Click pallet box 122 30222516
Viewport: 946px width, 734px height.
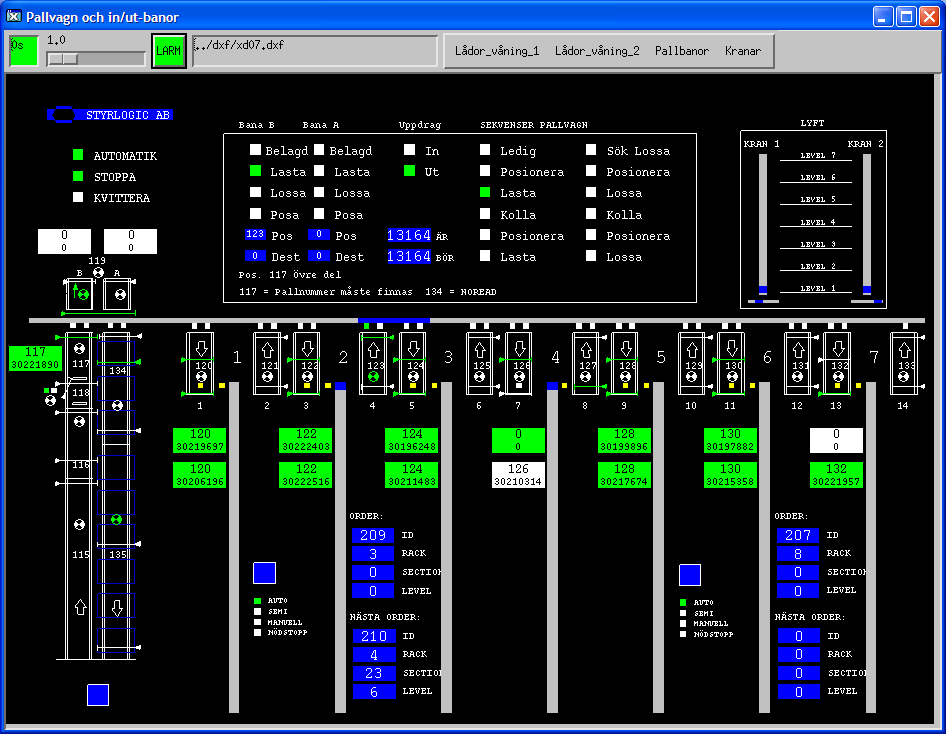coord(306,475)
